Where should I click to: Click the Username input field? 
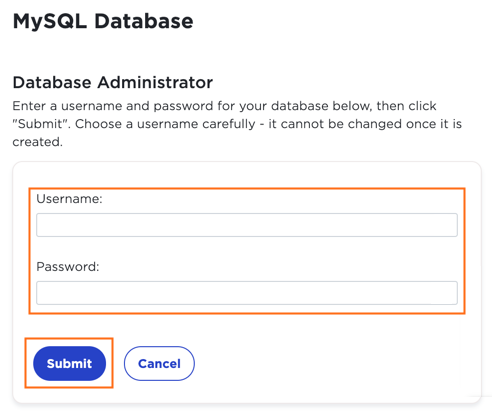[247, 225]
